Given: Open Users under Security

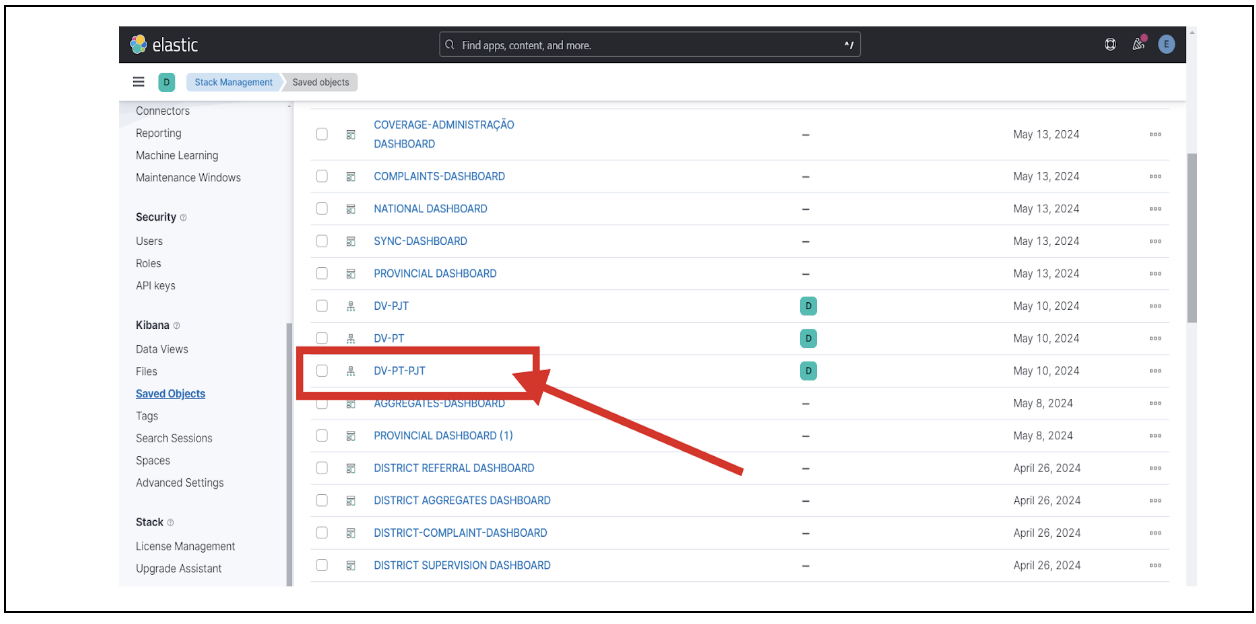Looking at the screenshot, I should [149, 241].
